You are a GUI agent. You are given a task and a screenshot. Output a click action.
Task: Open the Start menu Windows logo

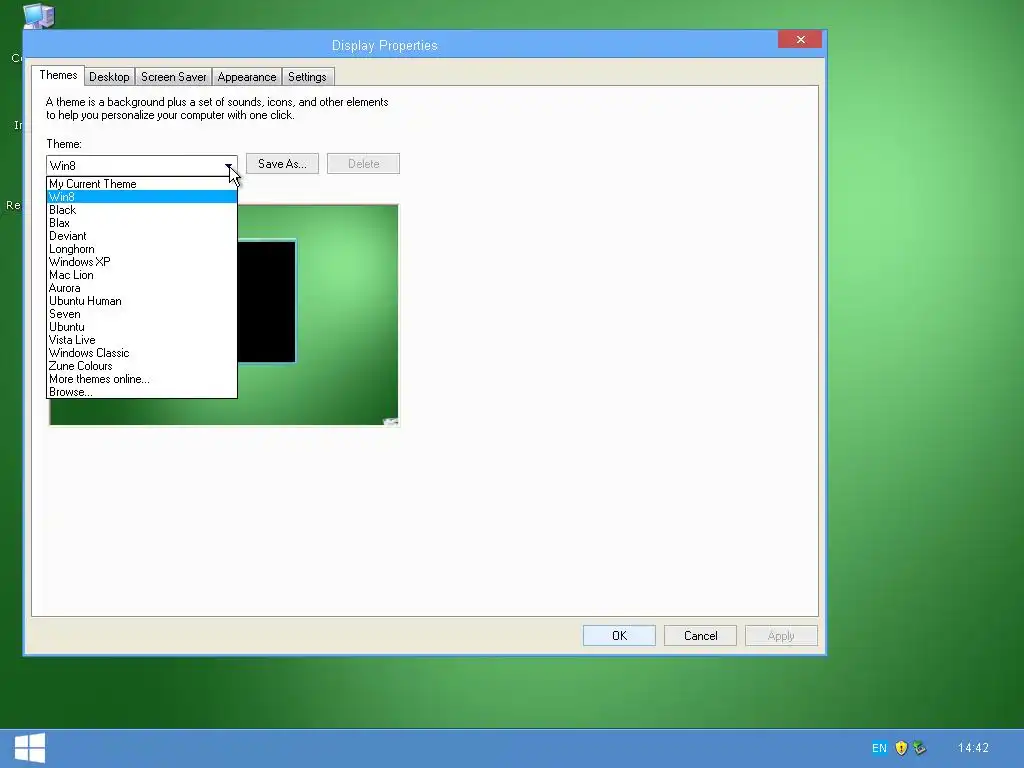[30, 748]
